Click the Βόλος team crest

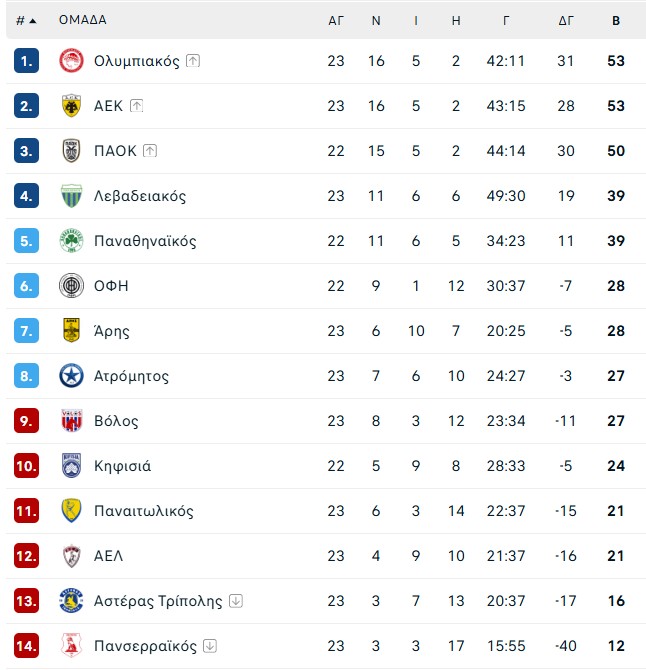pyautogui.click(x=71, y=421)
